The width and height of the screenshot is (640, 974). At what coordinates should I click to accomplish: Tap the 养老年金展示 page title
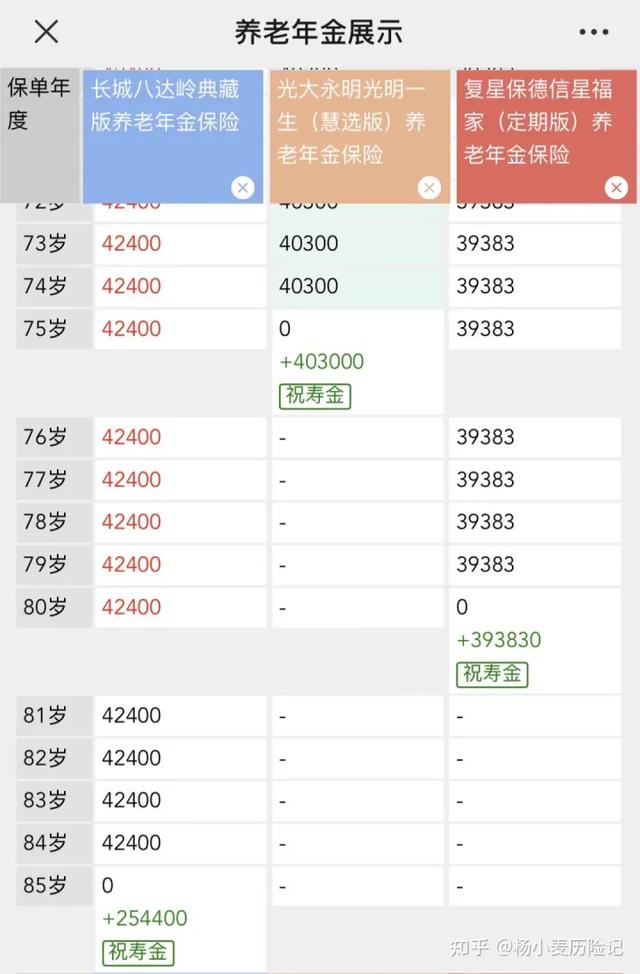coord(319,31)
